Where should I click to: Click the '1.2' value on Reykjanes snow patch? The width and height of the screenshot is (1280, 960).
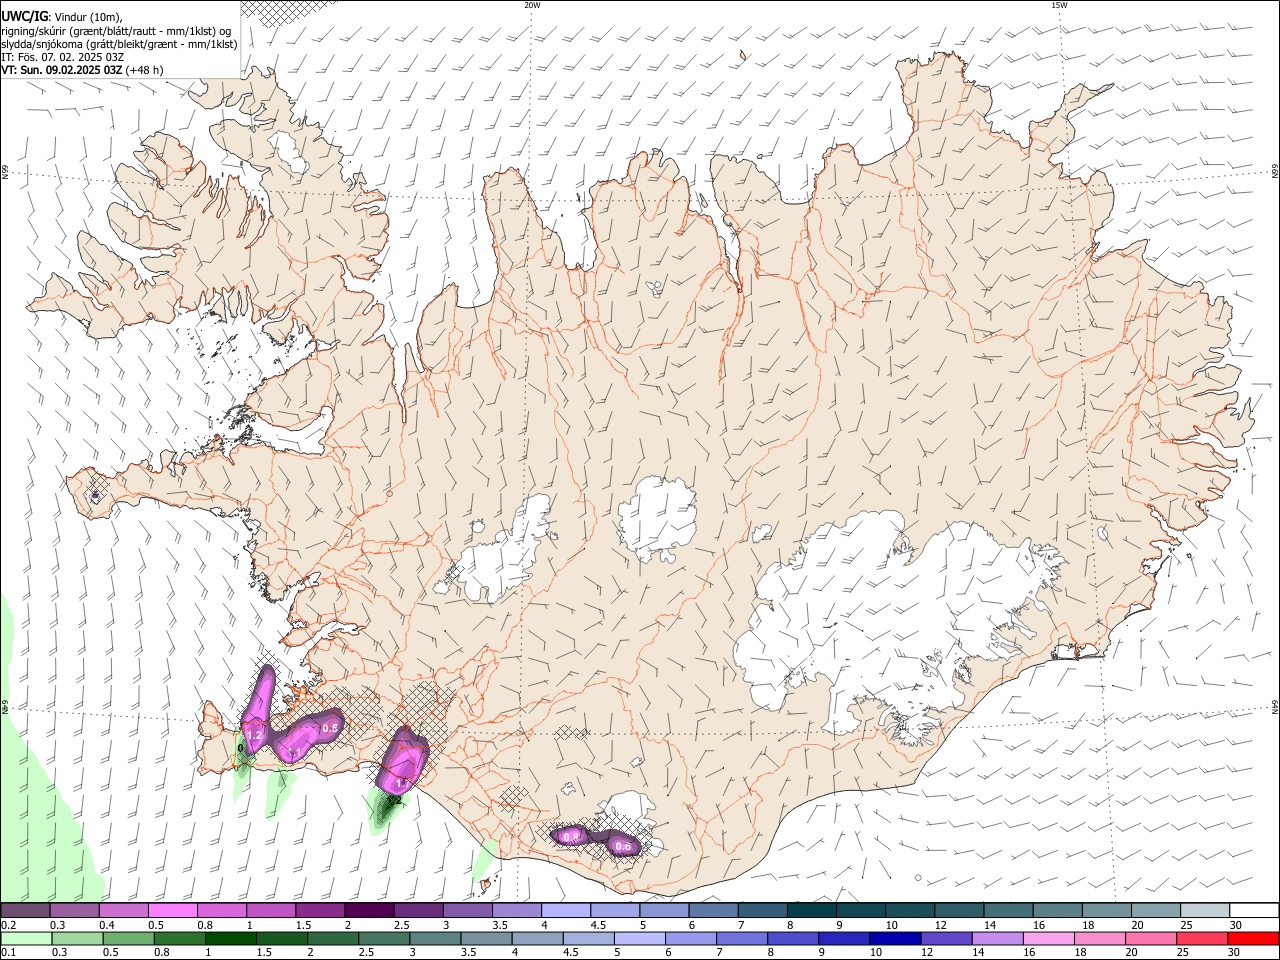254,735
